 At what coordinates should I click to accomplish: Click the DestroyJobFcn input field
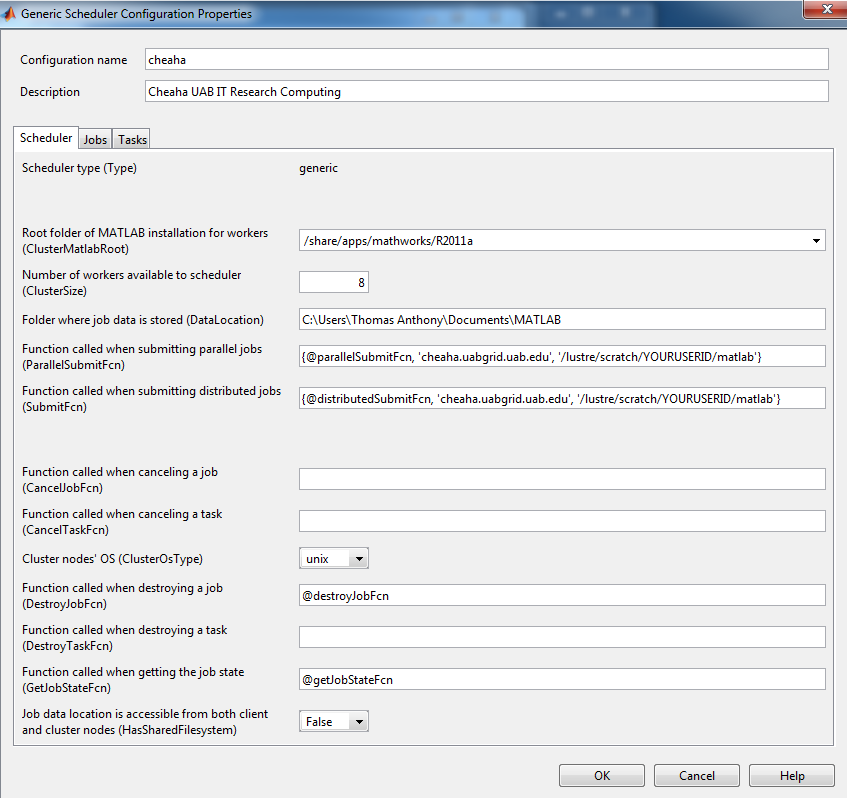pos(562,595)
